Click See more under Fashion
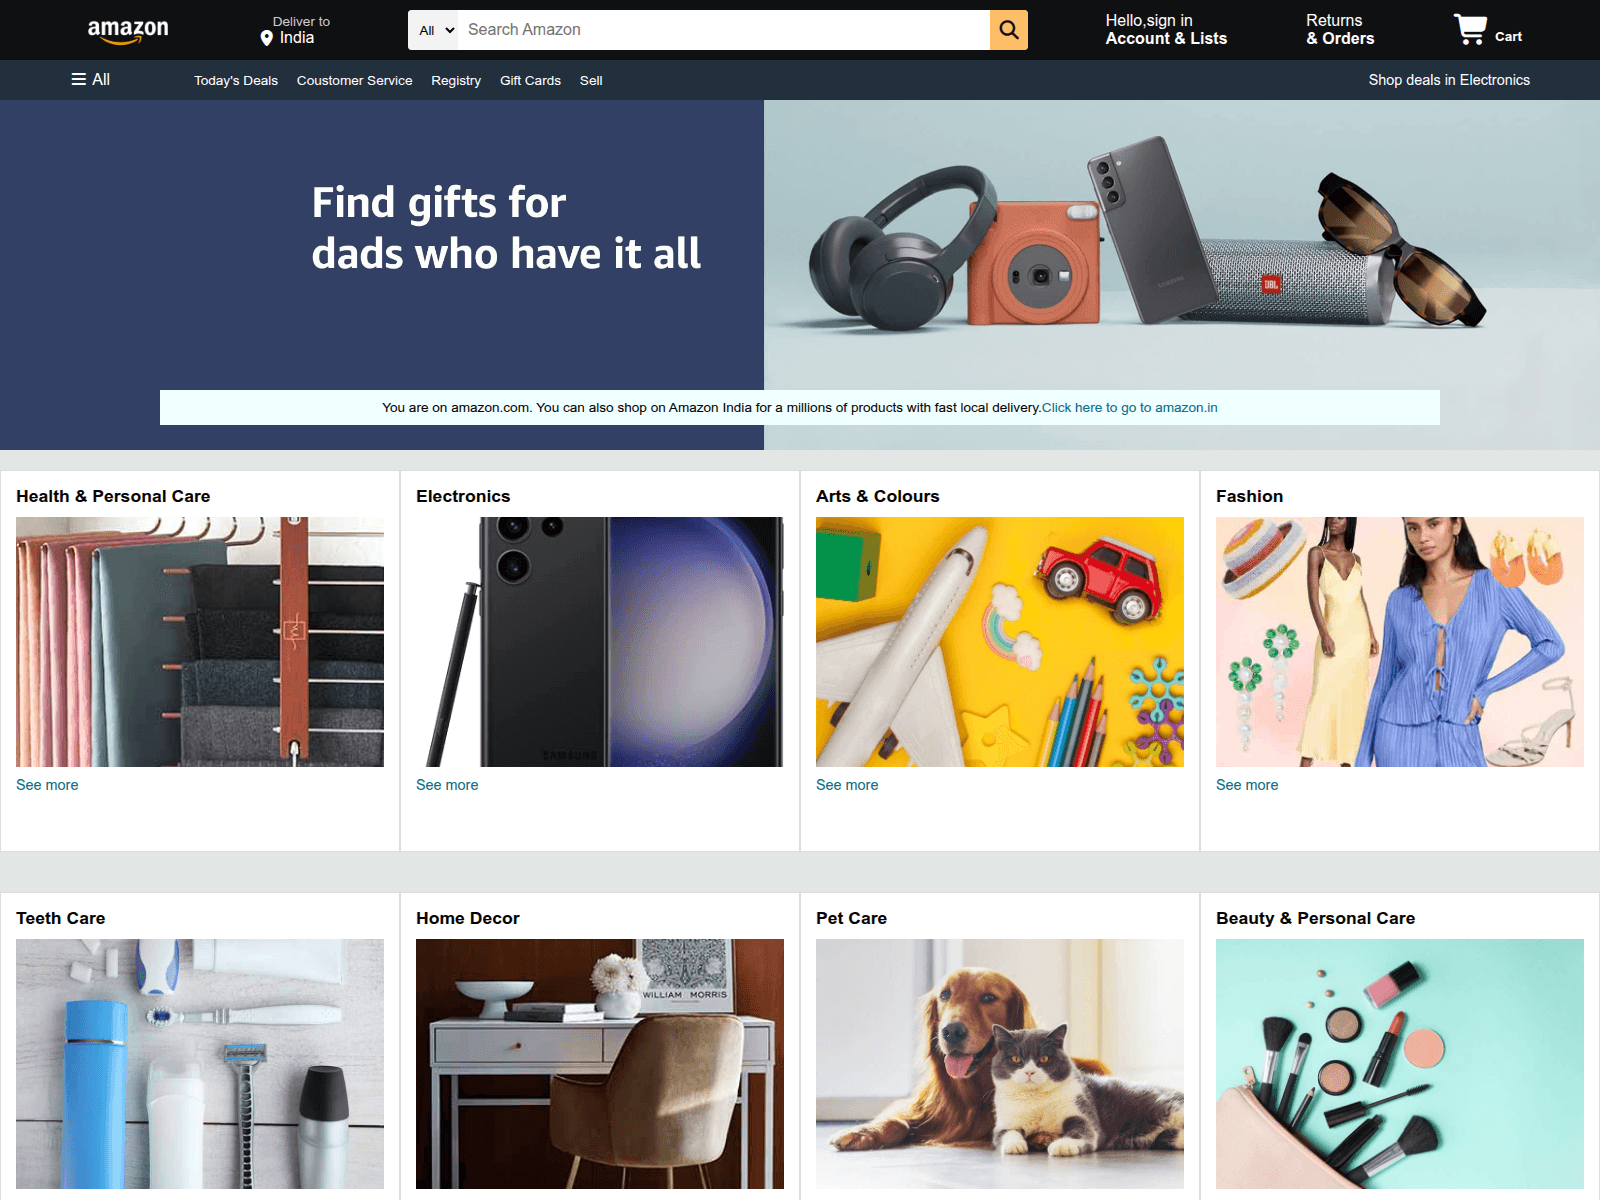 [1247, 785]
